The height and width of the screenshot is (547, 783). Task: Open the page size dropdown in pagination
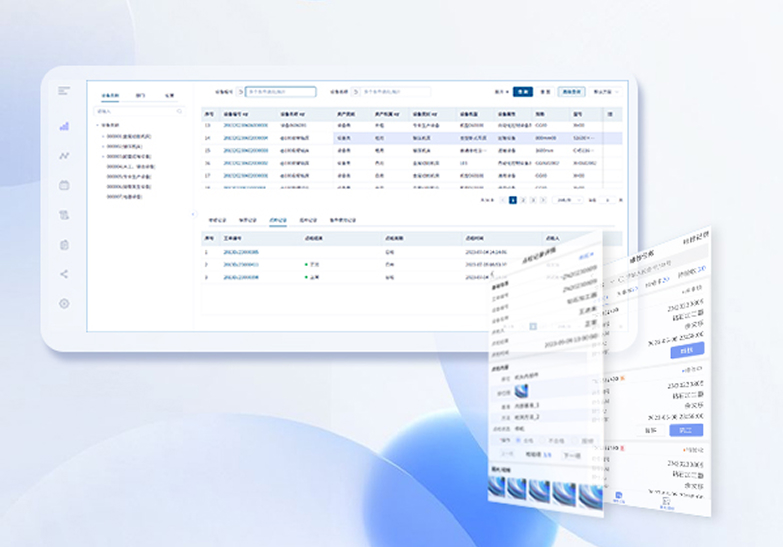click(565, 200)
